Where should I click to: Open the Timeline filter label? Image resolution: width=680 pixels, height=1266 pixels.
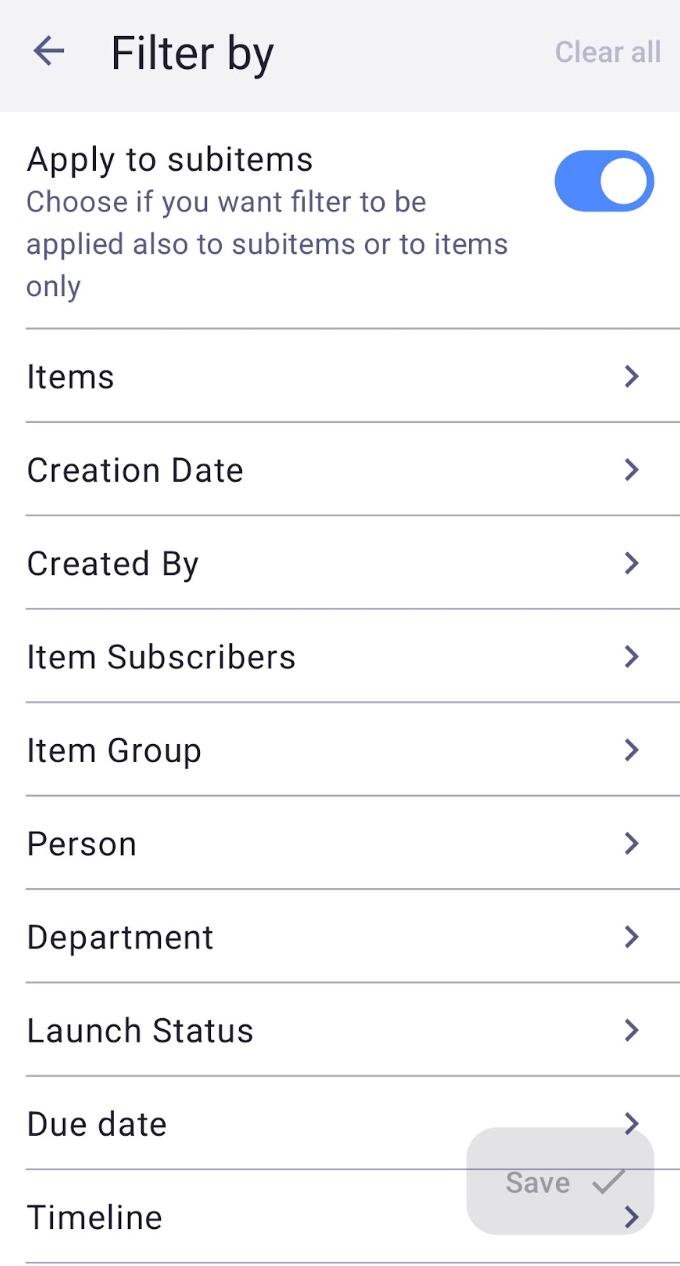(x=94, y=1217)
